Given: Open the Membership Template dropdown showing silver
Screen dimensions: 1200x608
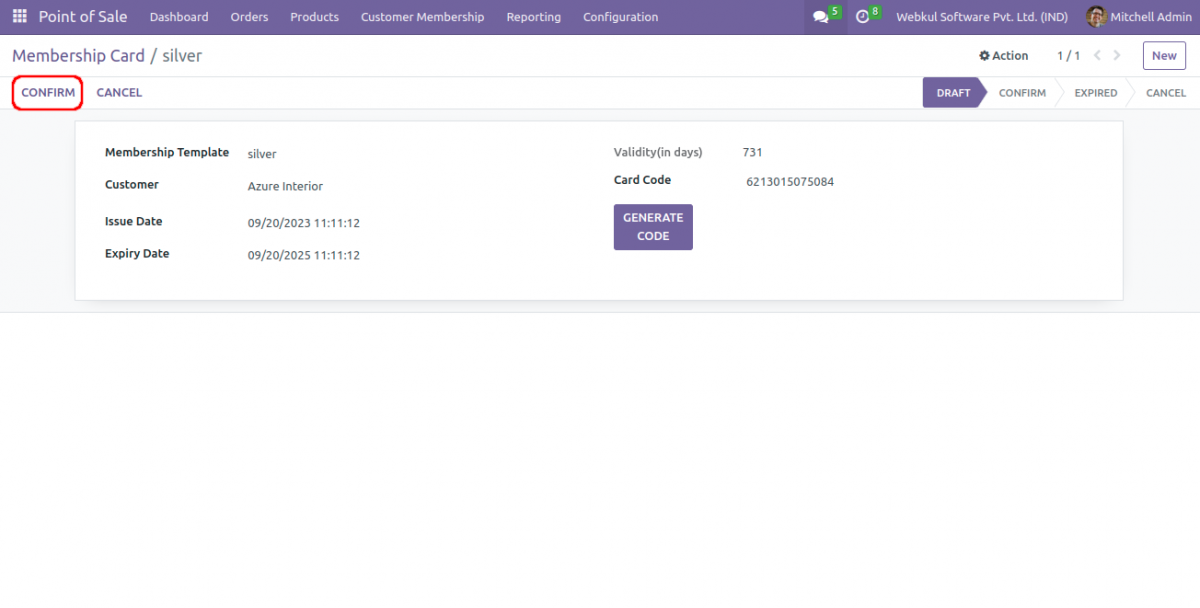Looking at the screenshot, I should point(262,153).
